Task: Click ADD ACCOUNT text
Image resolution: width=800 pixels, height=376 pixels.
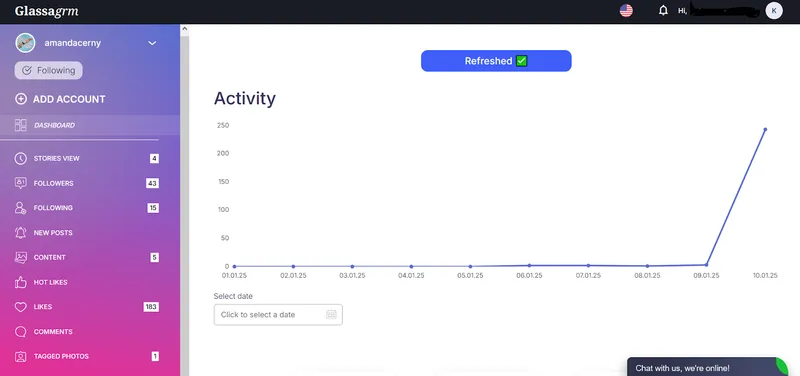Action: point(69,99)
